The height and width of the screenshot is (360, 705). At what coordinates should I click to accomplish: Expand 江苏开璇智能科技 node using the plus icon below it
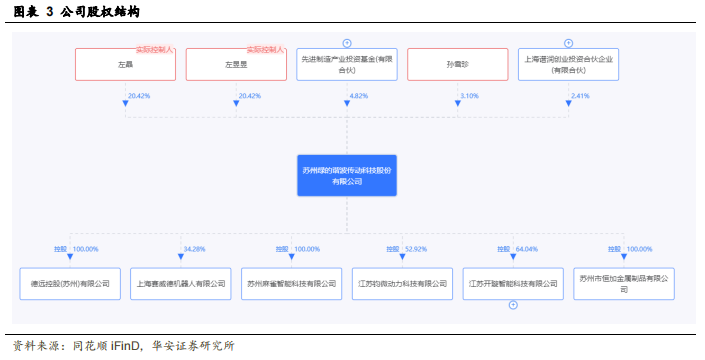coord(513,305)
